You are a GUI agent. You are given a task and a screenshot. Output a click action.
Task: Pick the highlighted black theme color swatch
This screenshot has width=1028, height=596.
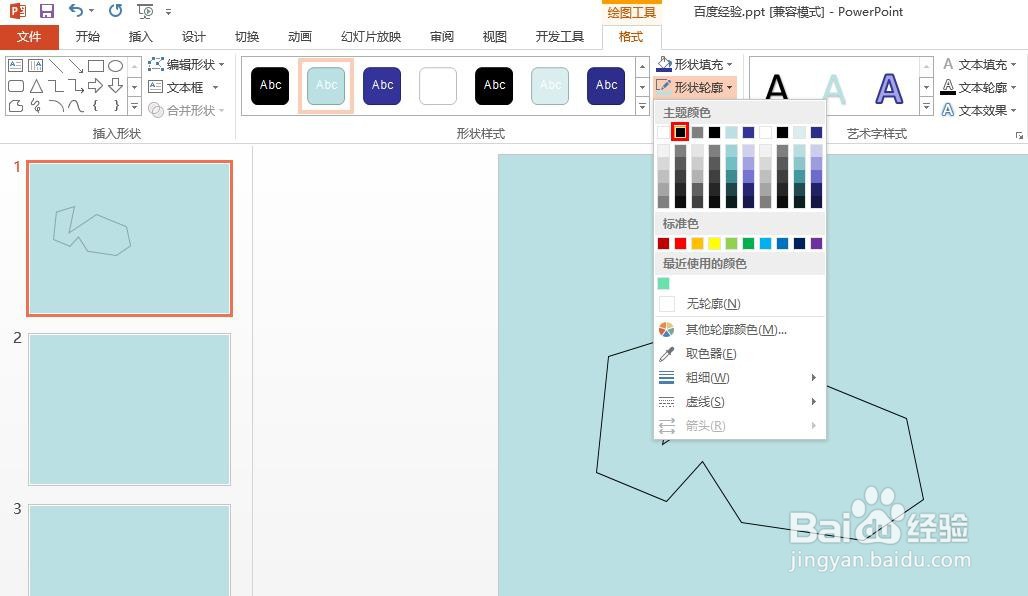point(681,132)
